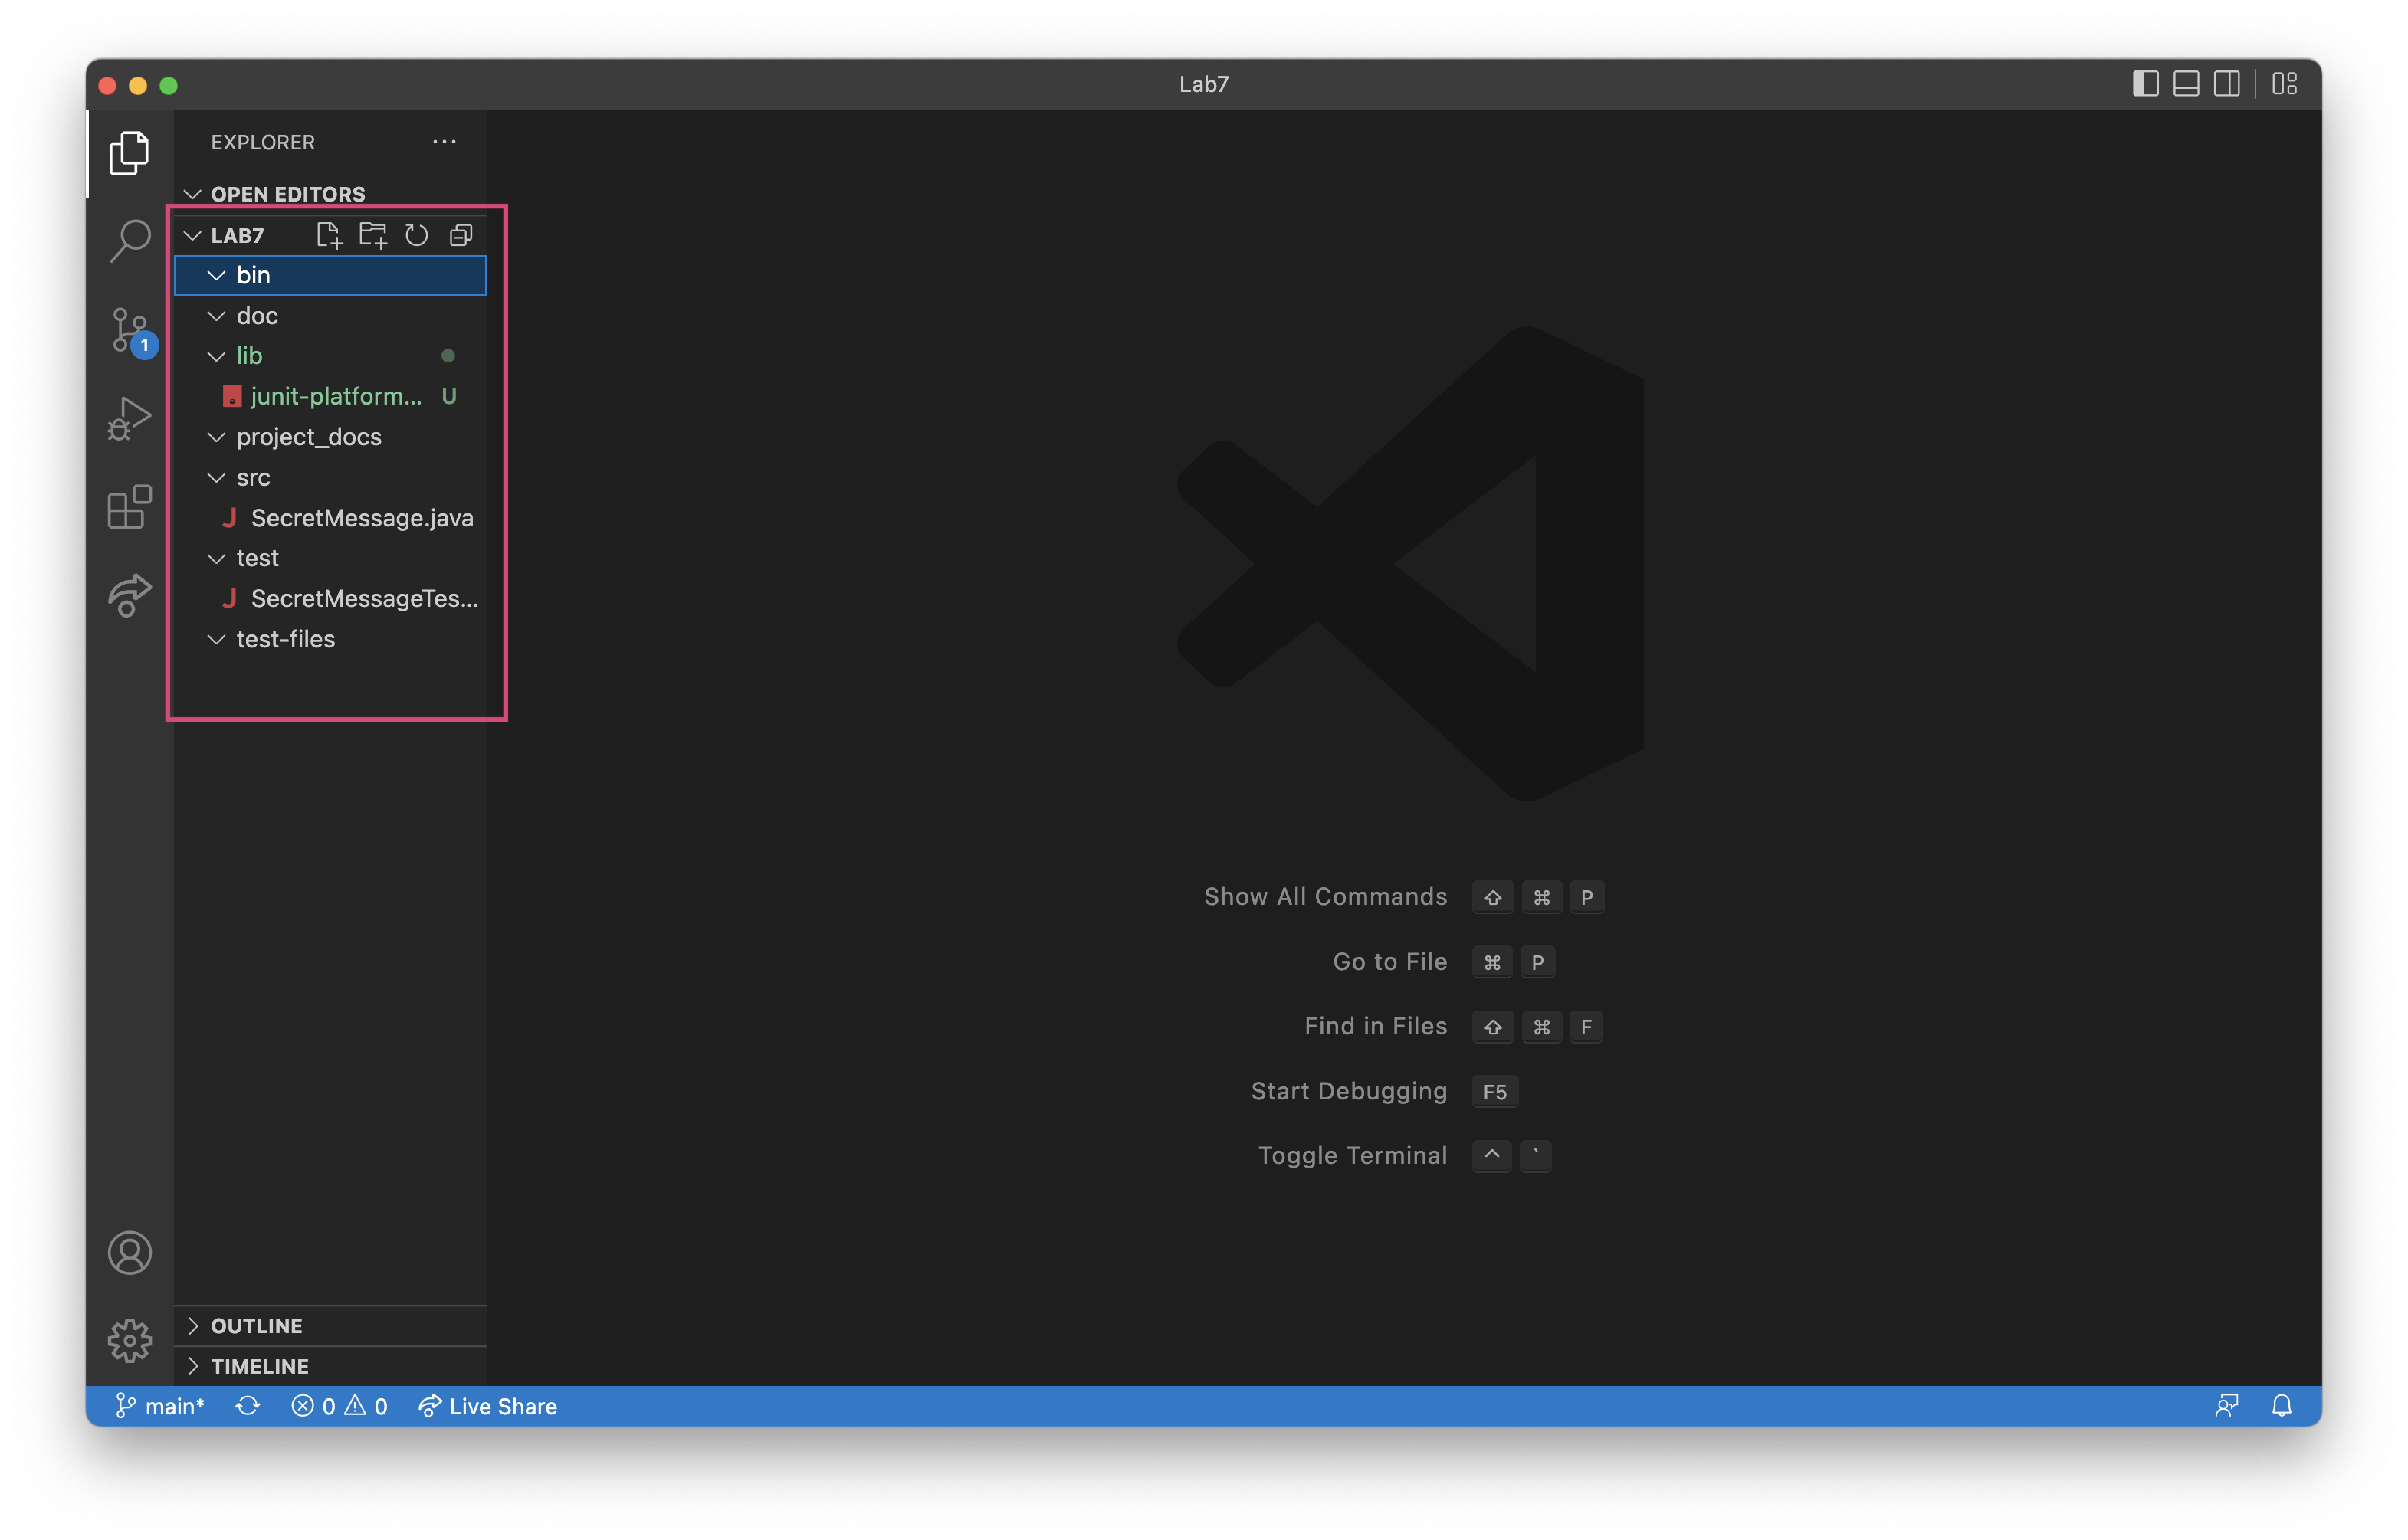Refresh the LAB7 explorer
This screenshot has width=2408, height=1540.
click(416, 235)
